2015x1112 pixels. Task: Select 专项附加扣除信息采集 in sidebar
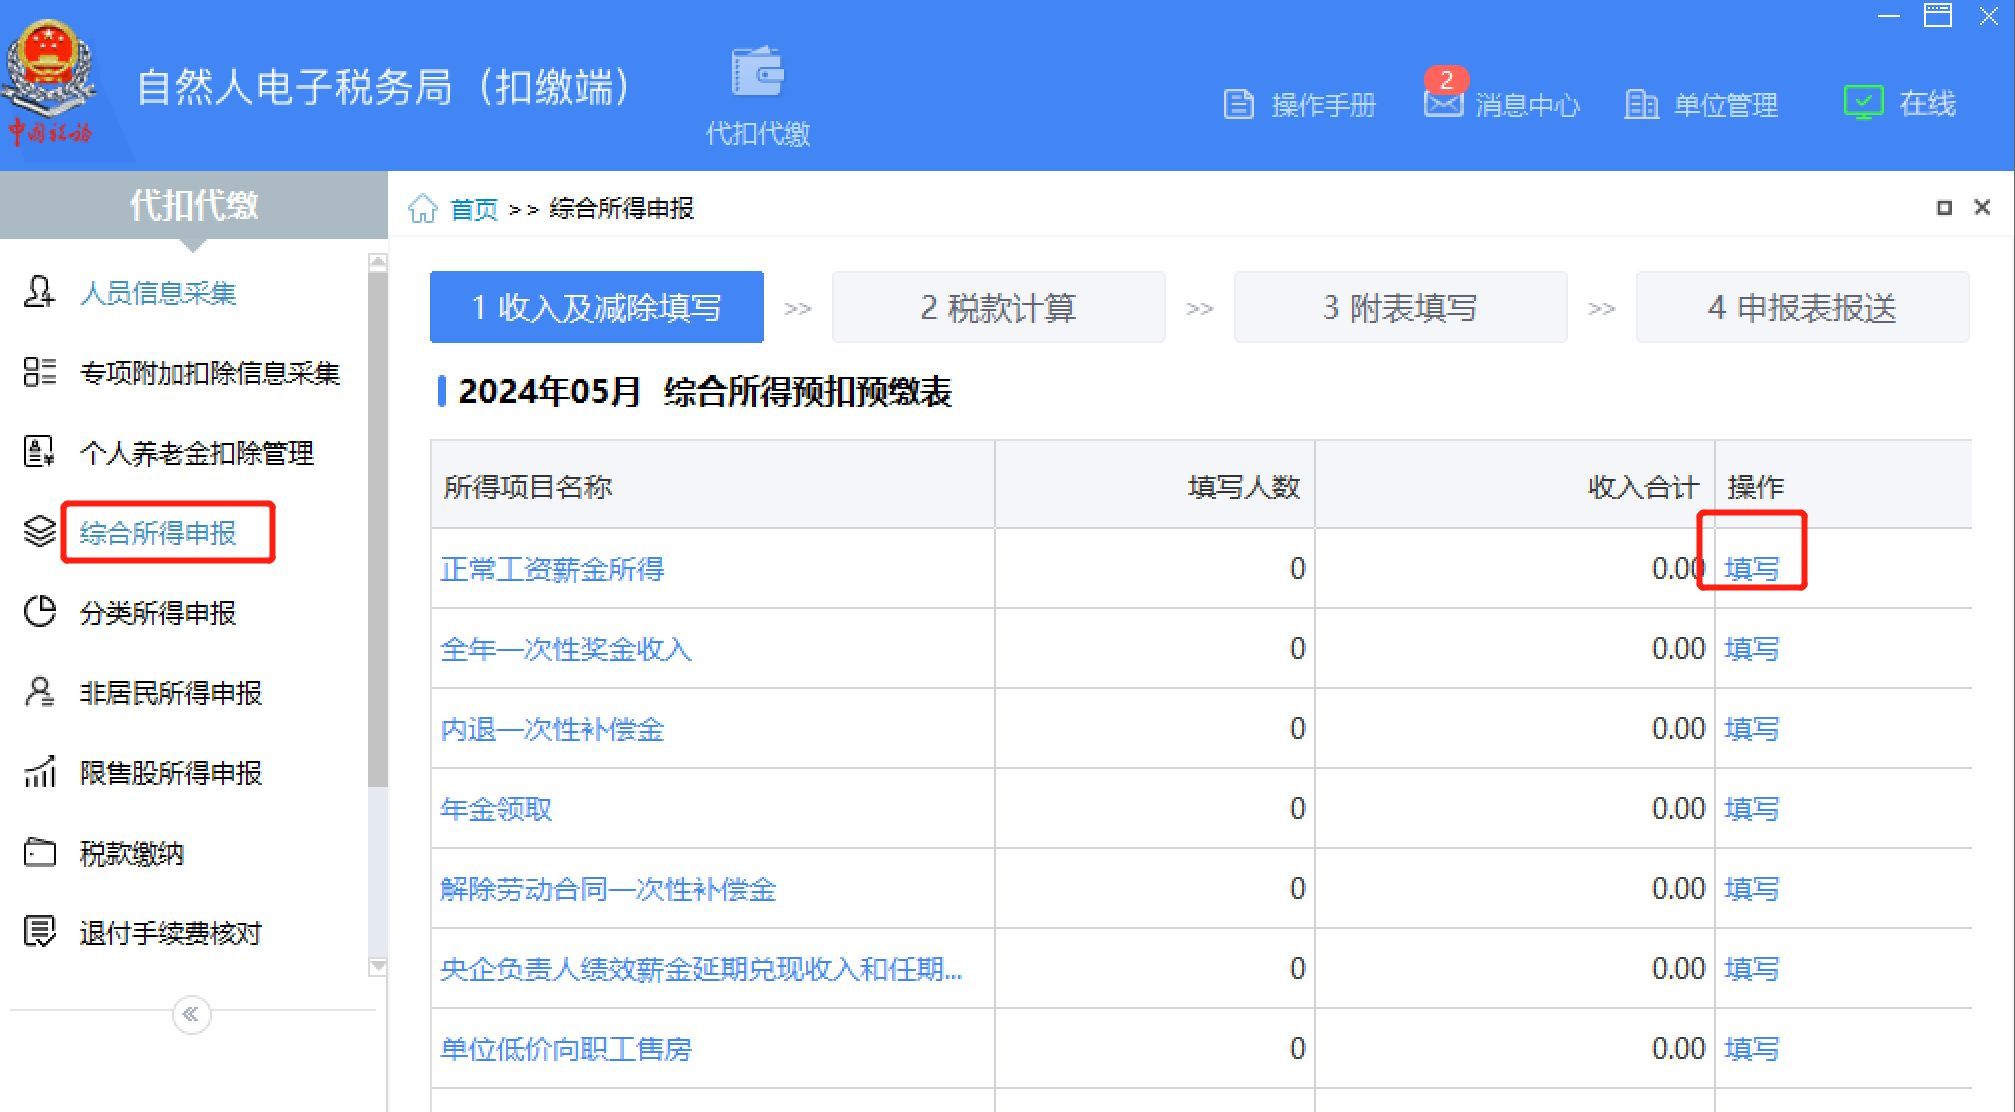(210, 373)
